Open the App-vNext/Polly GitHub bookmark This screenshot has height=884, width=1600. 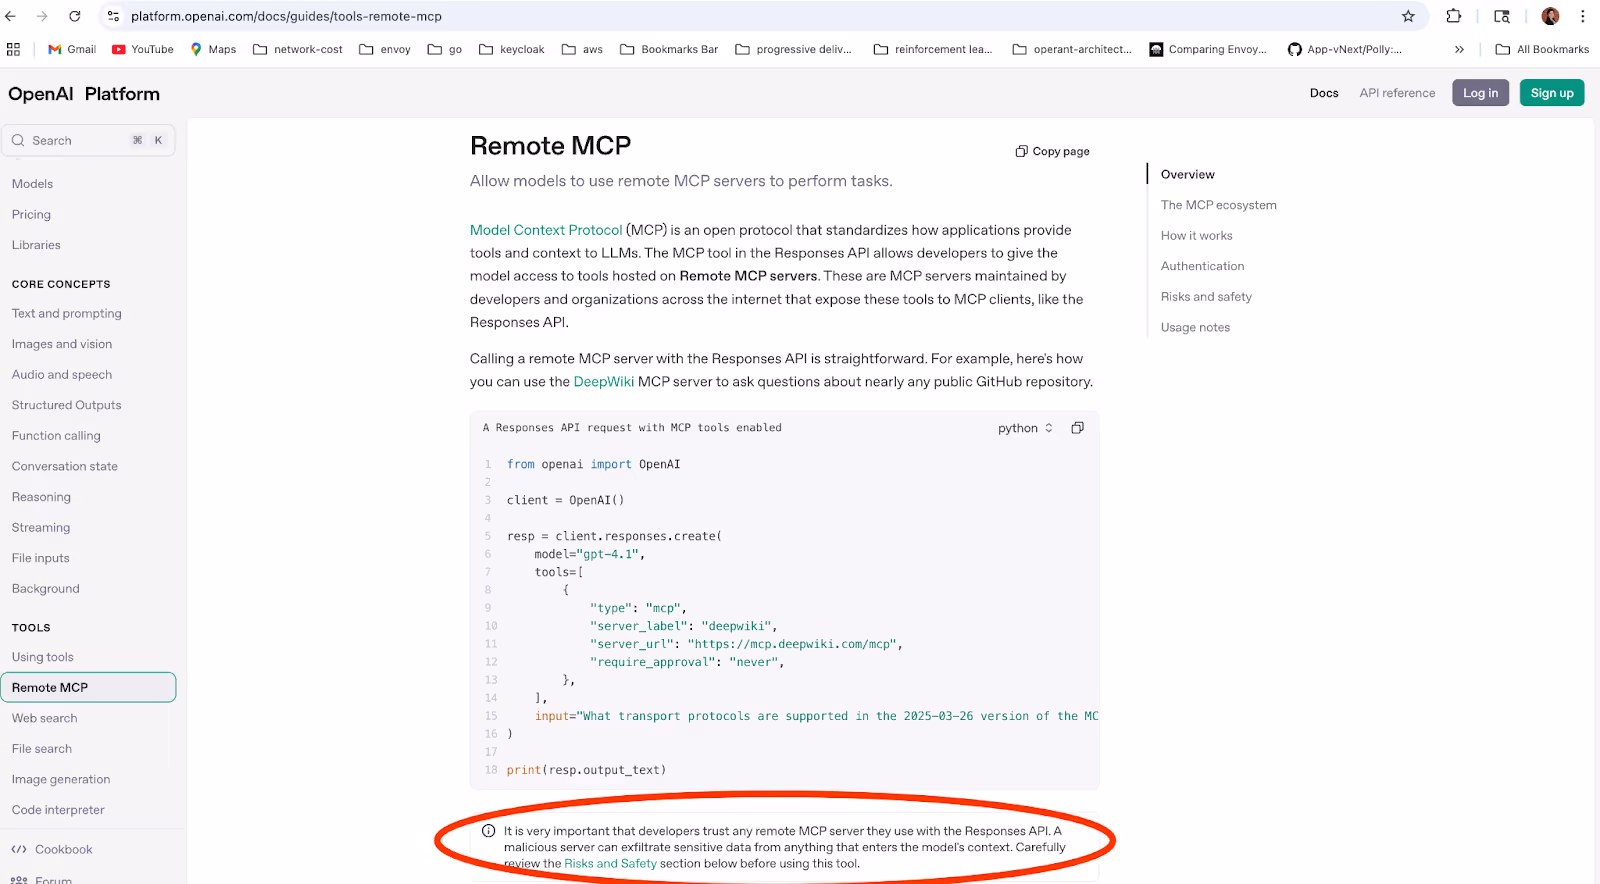pos(1345,49)
